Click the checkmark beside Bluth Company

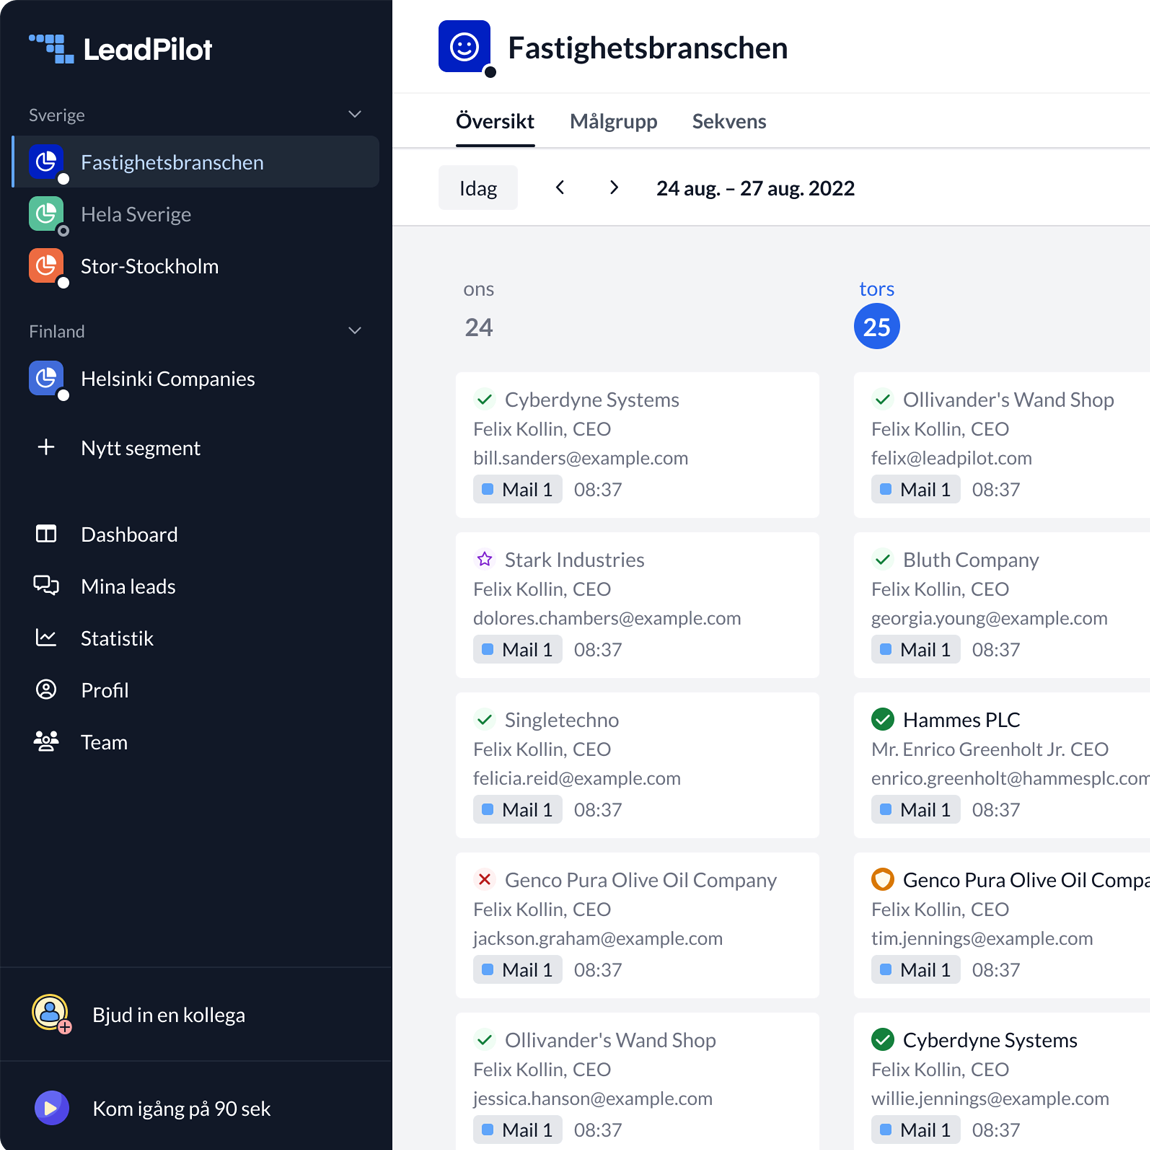click(x=882, y=560)
